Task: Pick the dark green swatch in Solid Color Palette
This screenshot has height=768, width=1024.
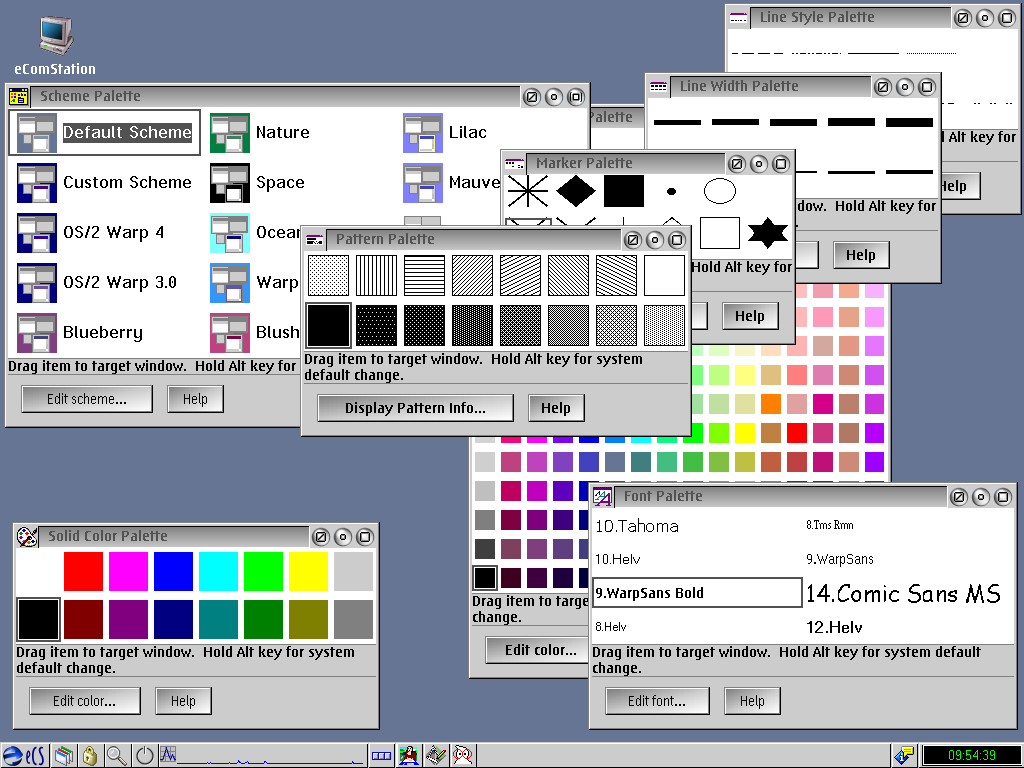Action: click(263, 619)
